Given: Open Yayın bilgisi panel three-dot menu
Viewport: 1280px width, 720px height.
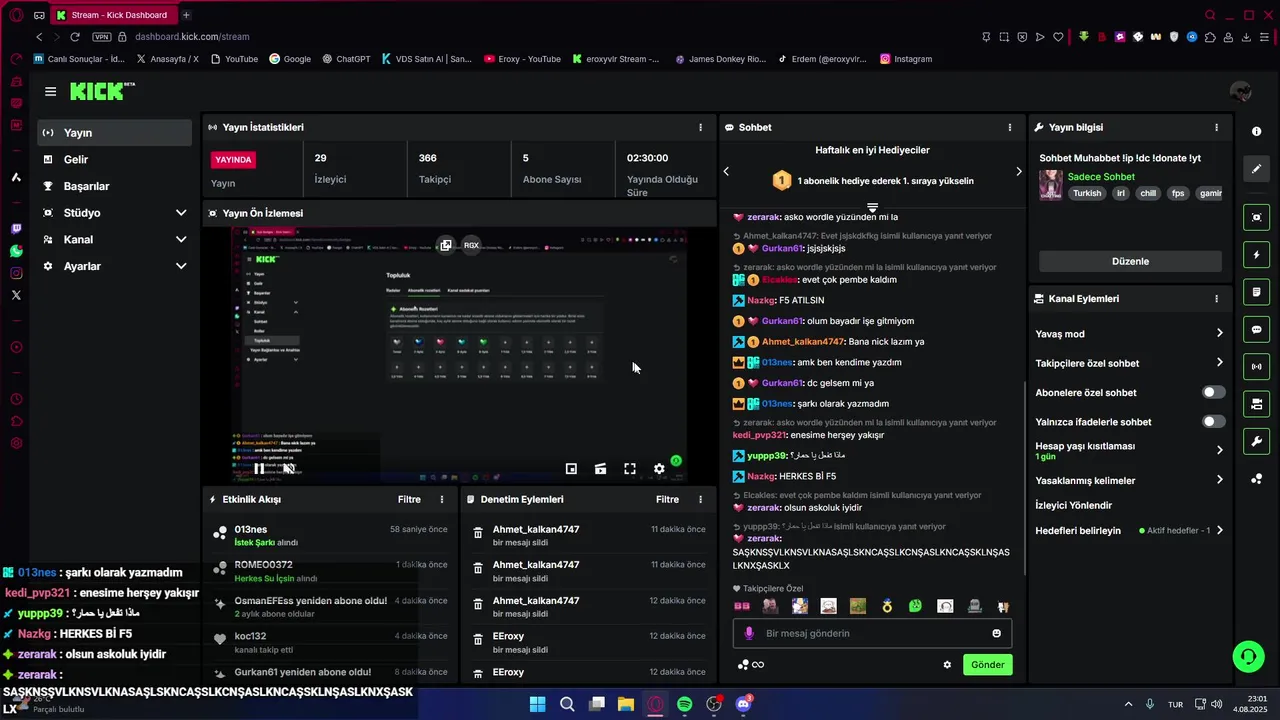Looking at the screenshot, I should coord(1216,127).
